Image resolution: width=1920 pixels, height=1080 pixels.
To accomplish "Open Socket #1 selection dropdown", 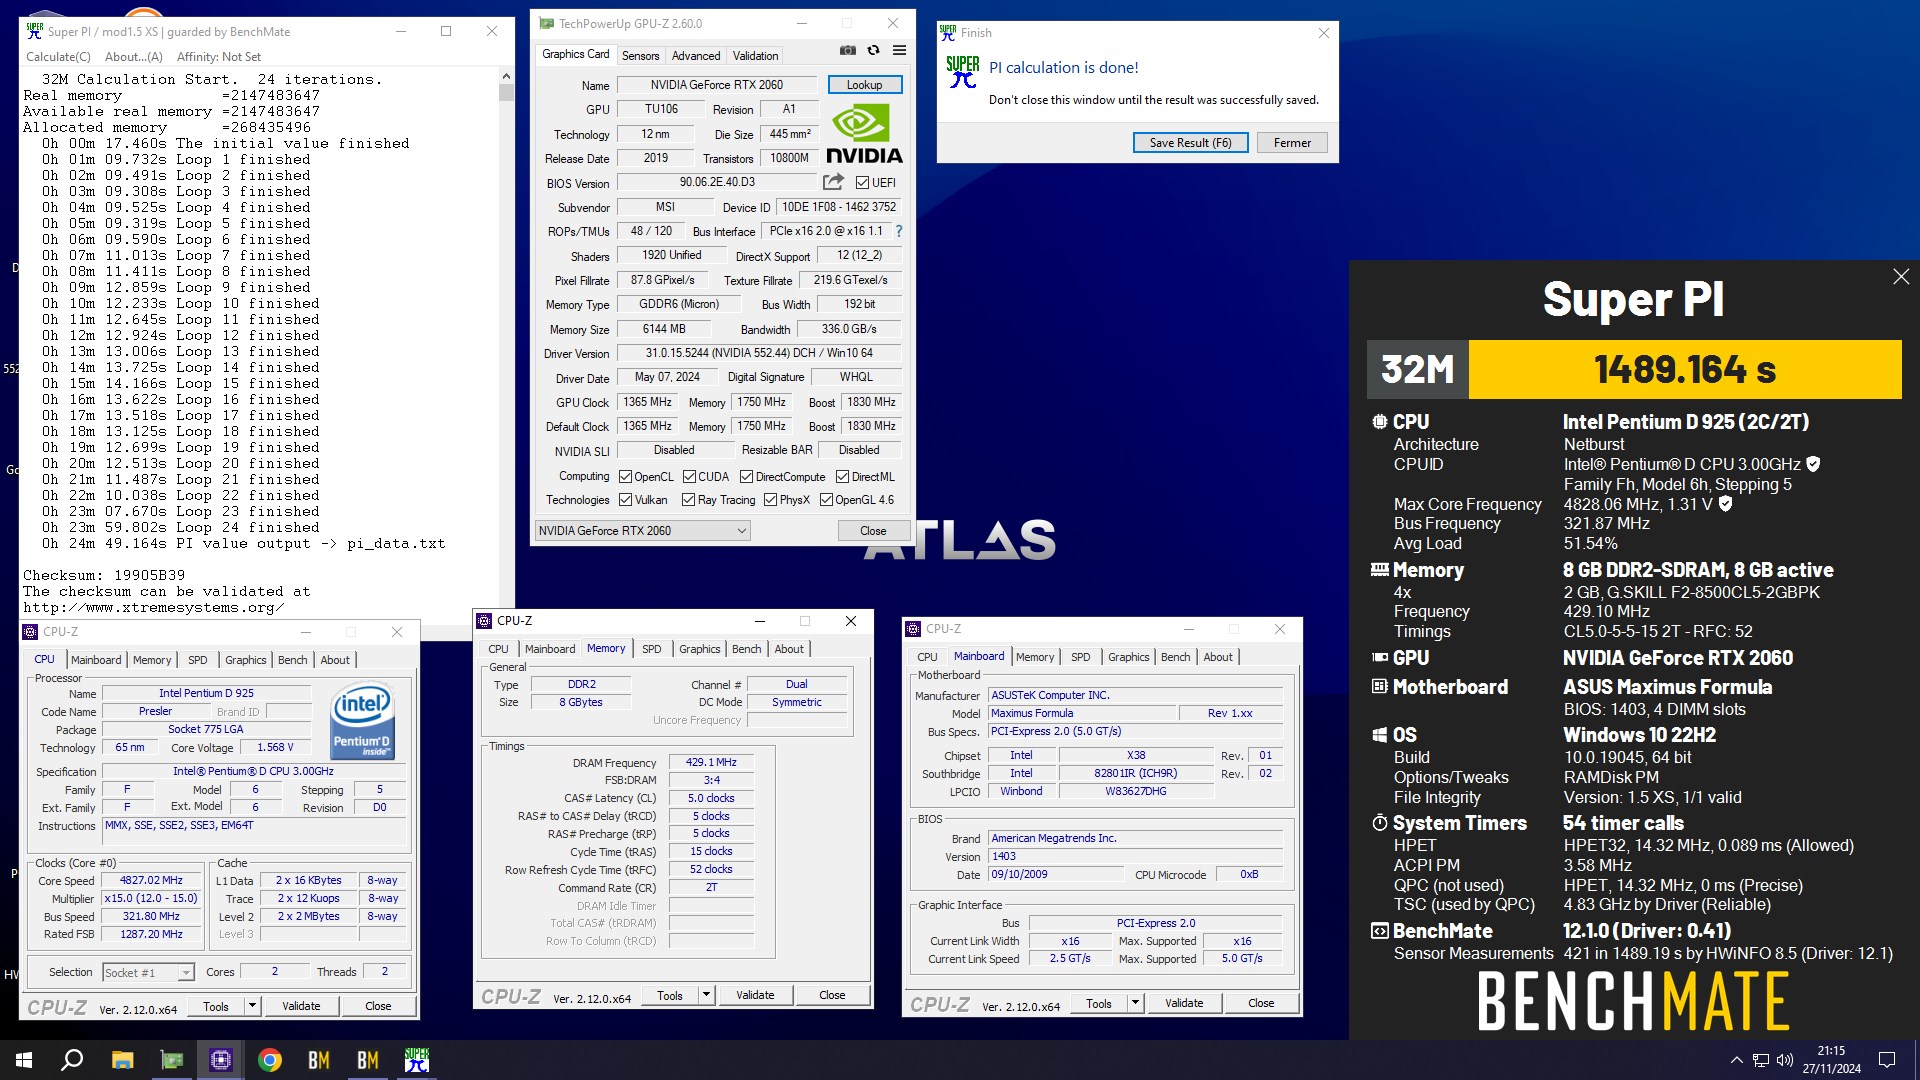I will pos(148,972).
